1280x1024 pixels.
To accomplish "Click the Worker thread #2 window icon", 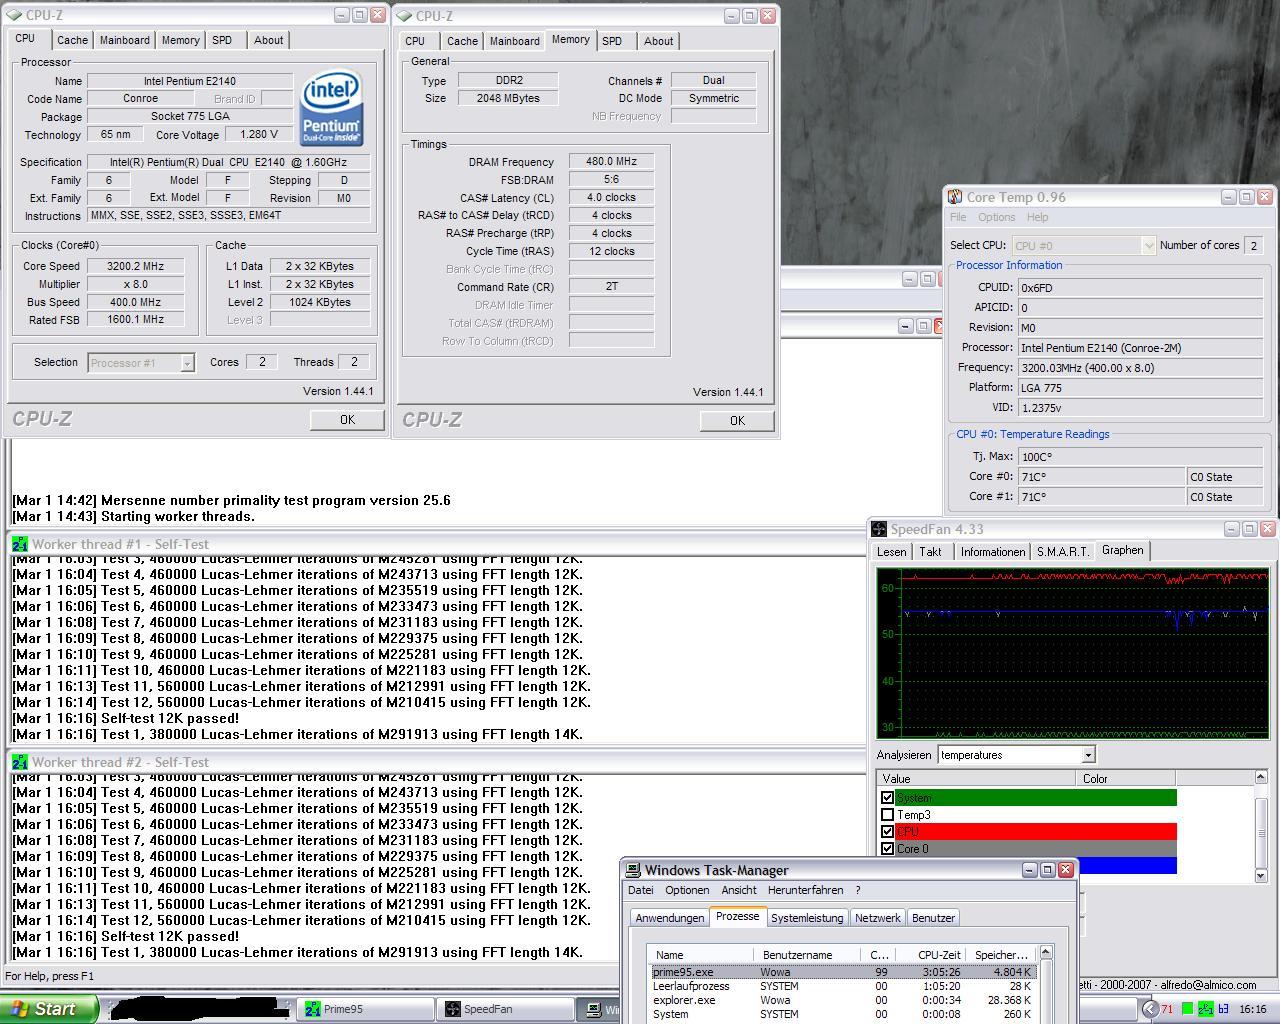I will (x=20, y=762).
